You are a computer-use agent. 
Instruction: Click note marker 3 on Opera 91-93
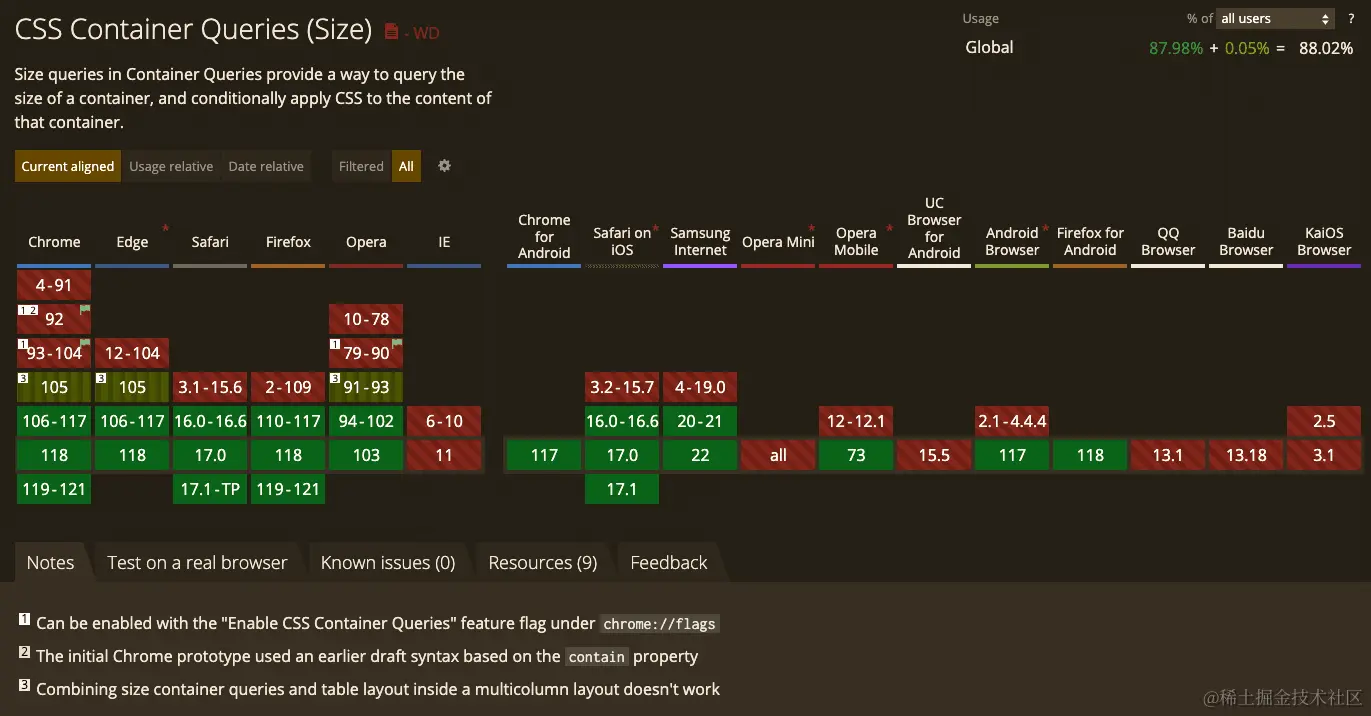tap(335, 378)
